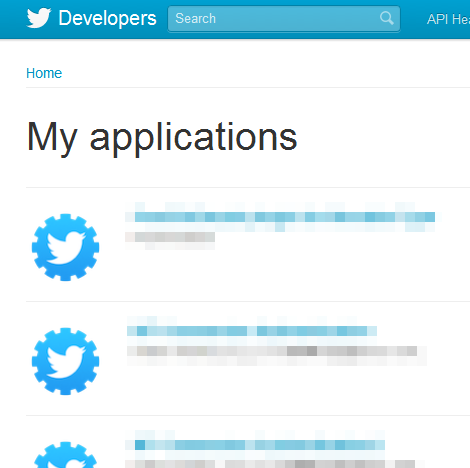This screenshot has width=470, height=468.
Task: Go to the Home breadcrumb link
Action: pos(44,73)
